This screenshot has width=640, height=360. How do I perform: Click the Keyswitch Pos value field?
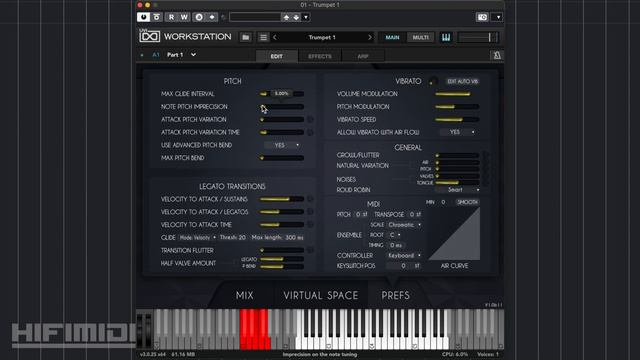pos(403,266)
